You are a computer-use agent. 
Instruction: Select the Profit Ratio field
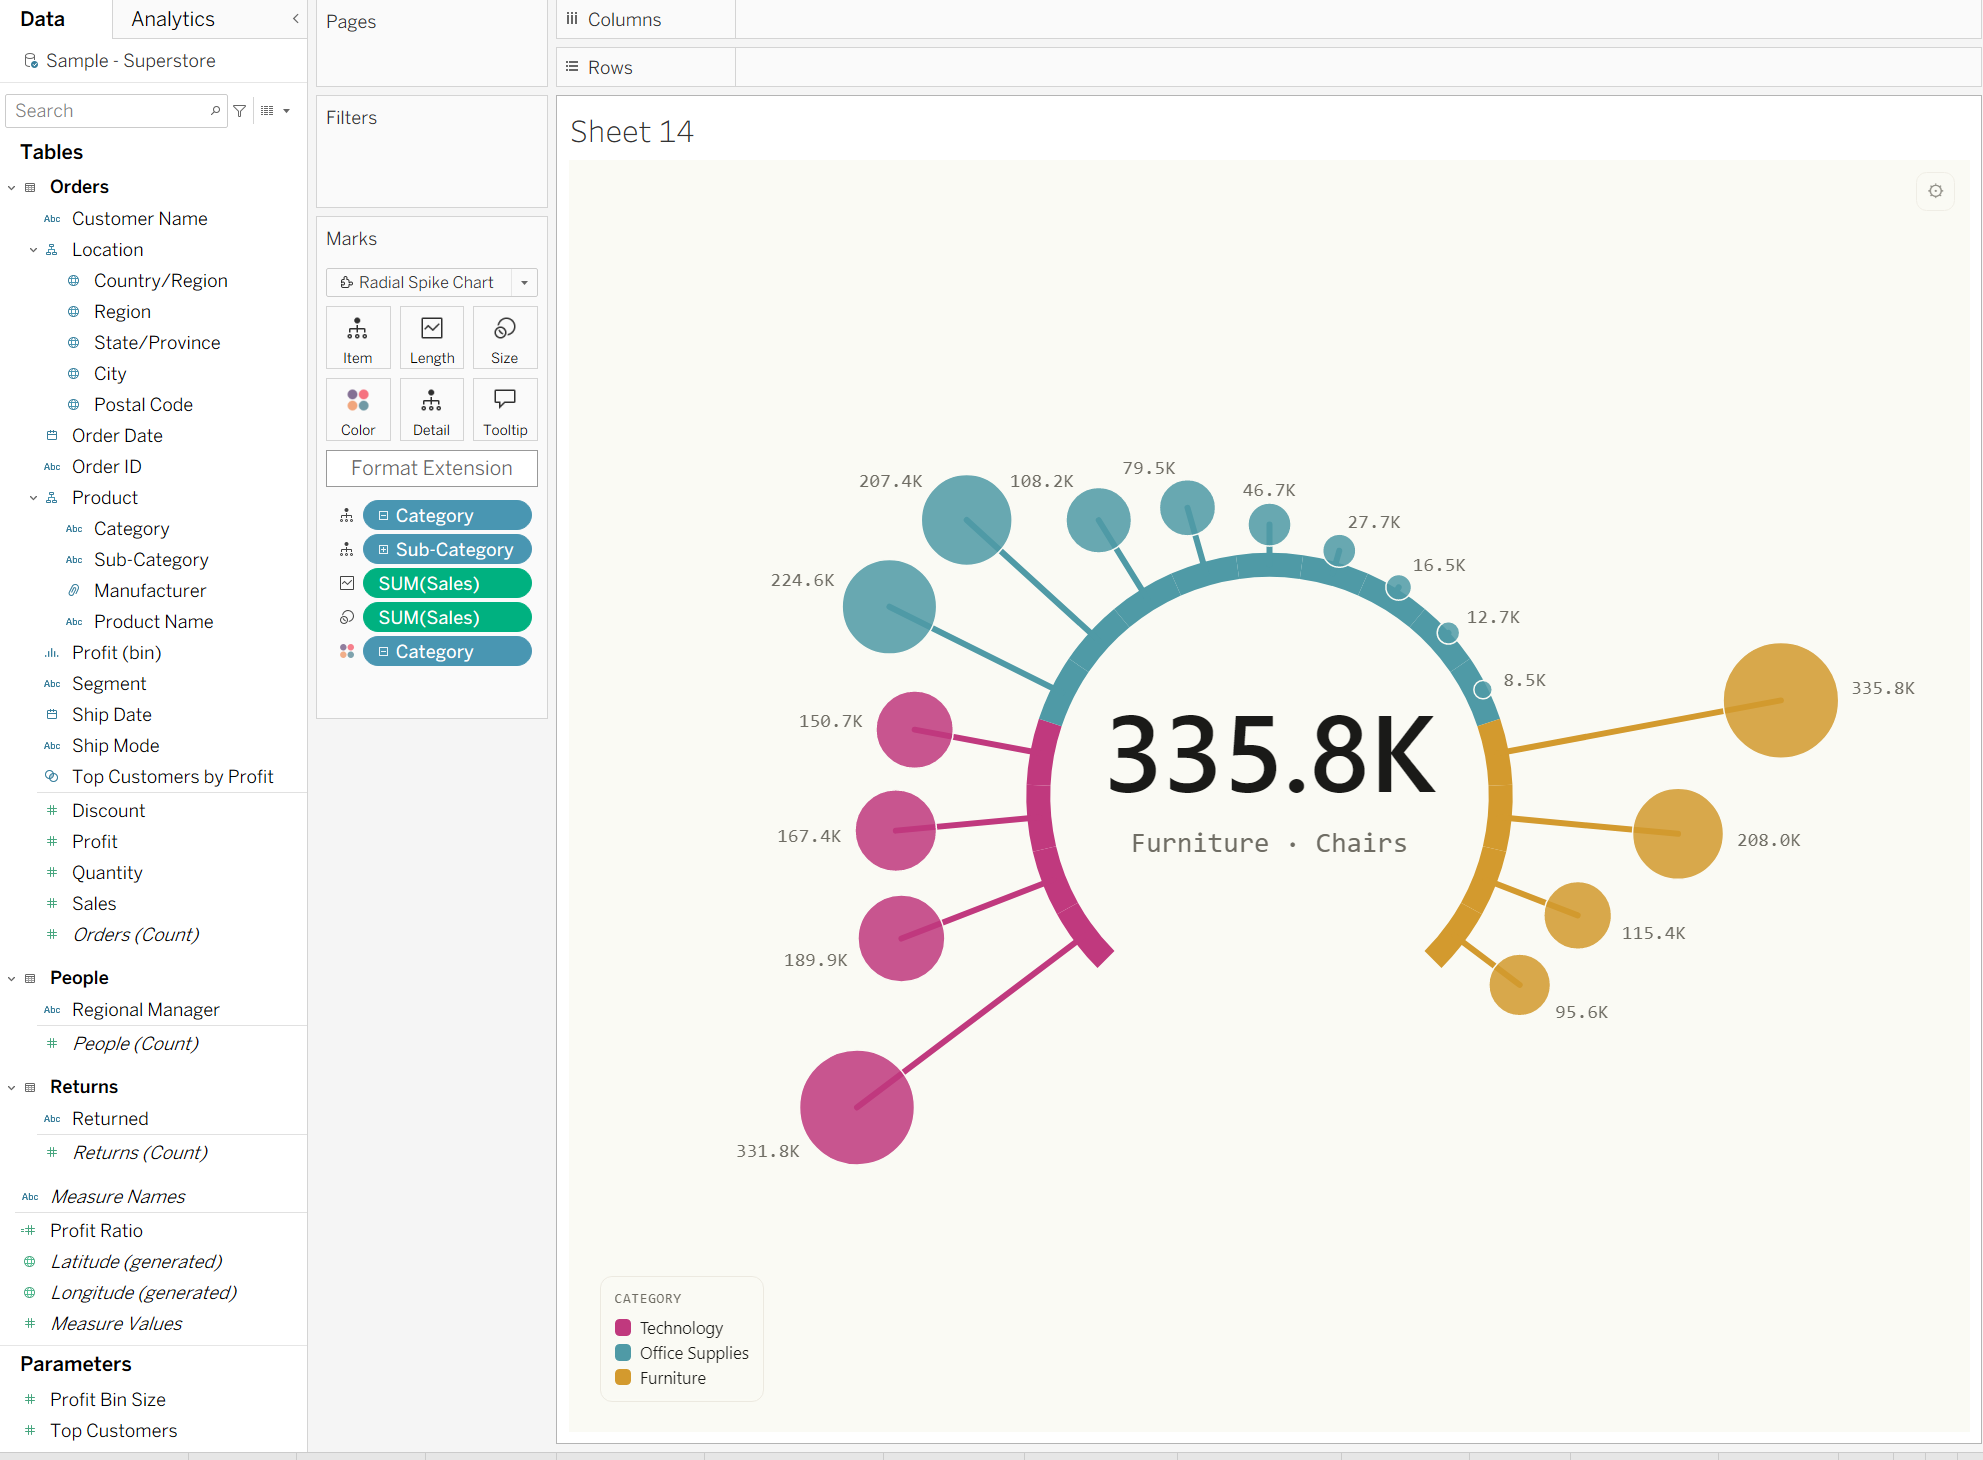[96, 1231]
